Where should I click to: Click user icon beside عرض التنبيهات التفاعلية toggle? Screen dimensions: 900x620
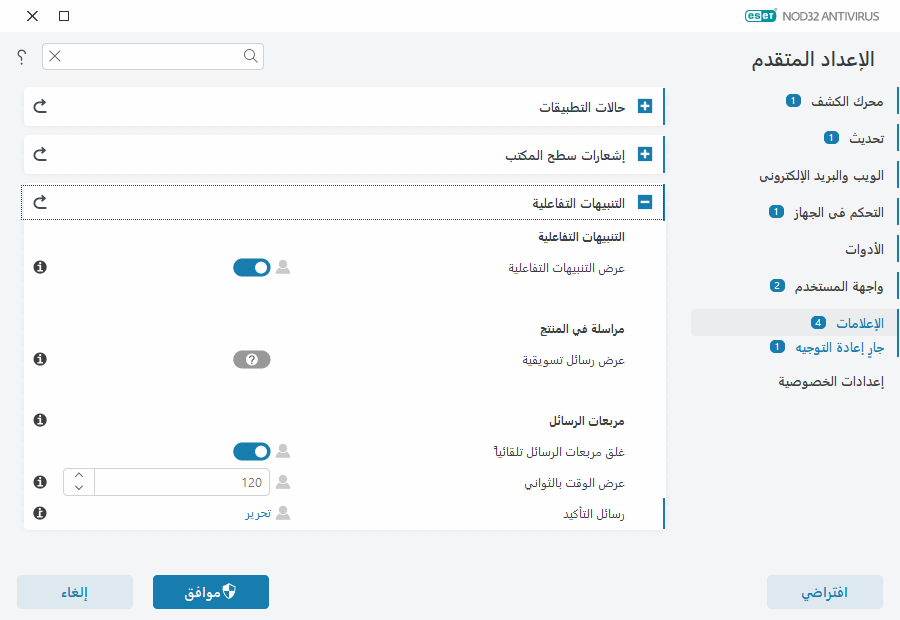[283, 267]
